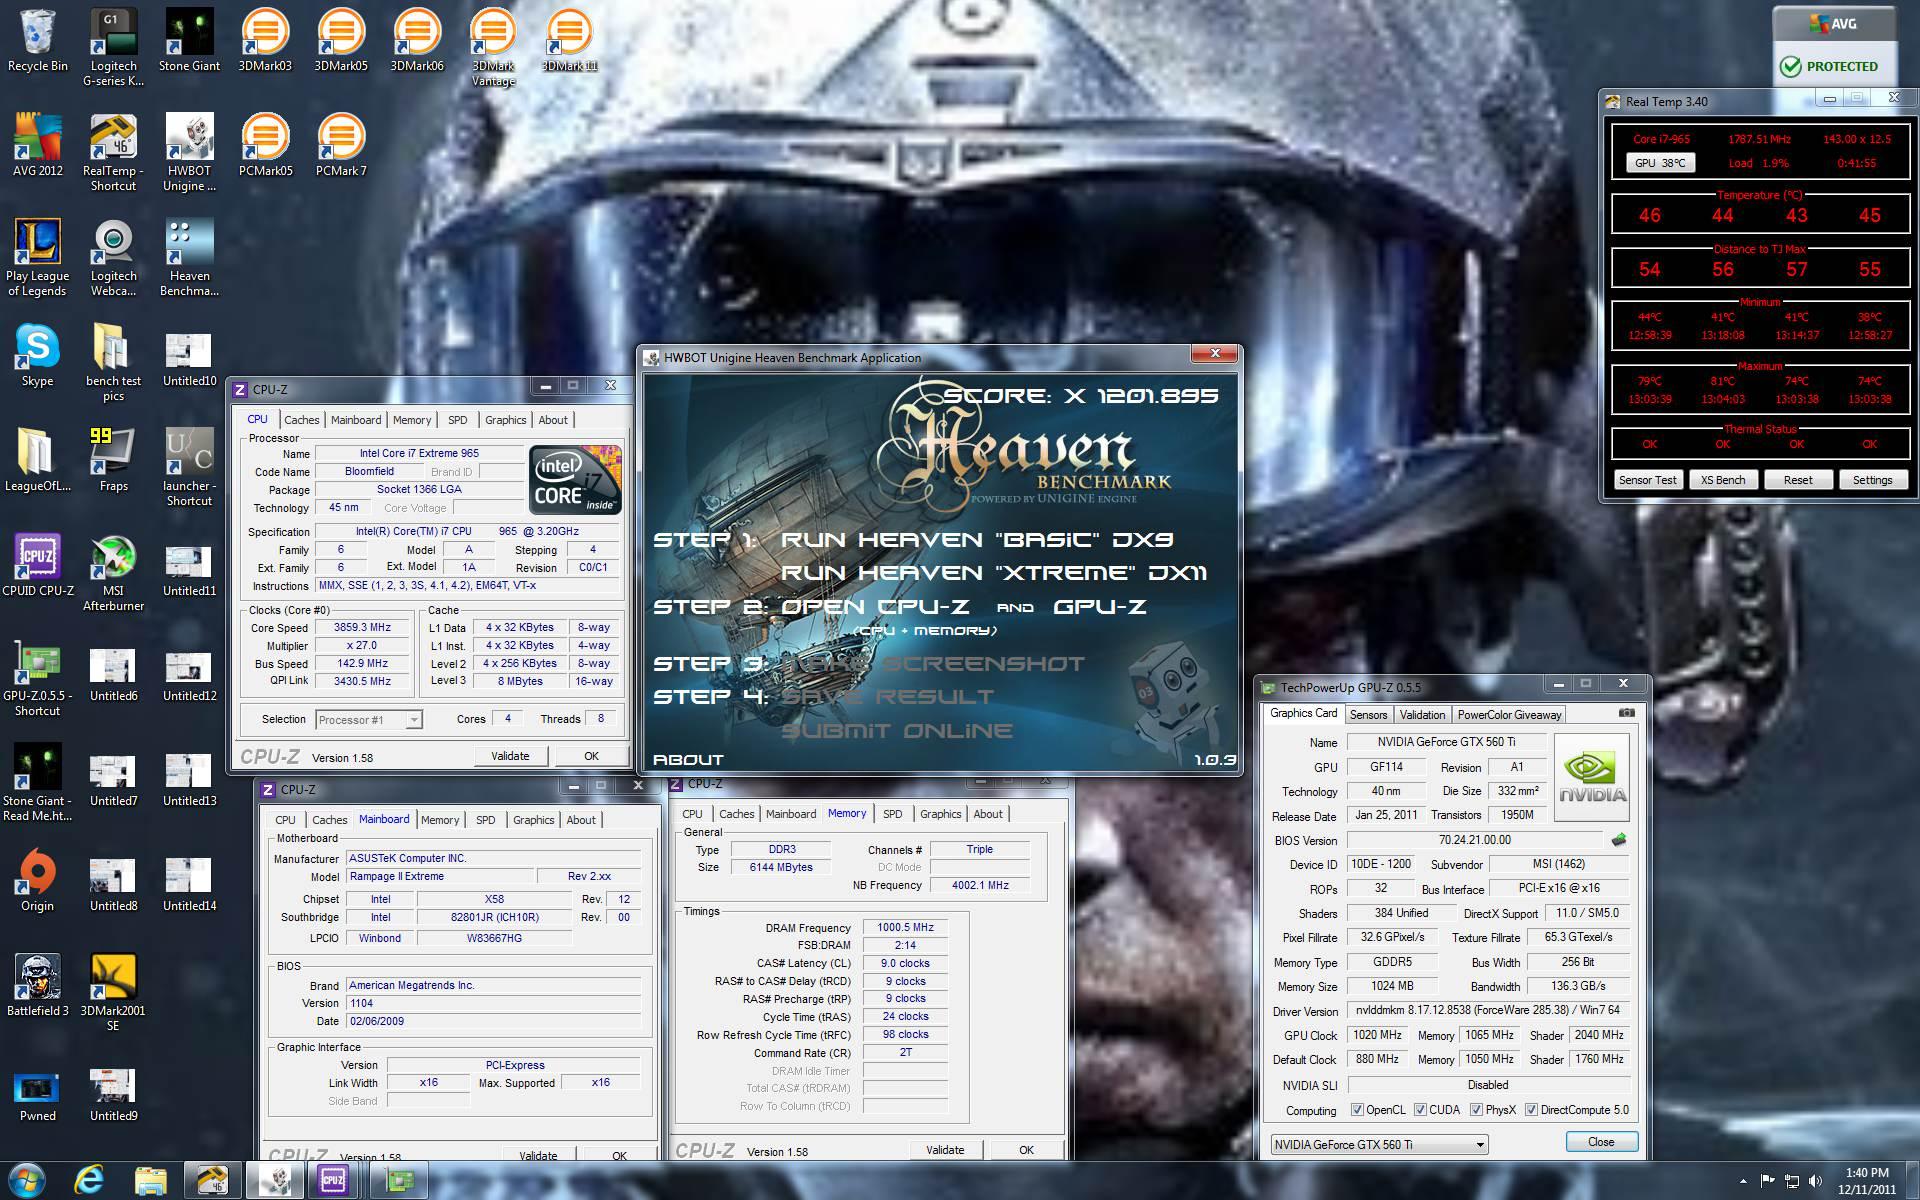Open Heaven Benchmark desktop icon
This screenshot has height=1200, width=1920.
tap(189, 257)
